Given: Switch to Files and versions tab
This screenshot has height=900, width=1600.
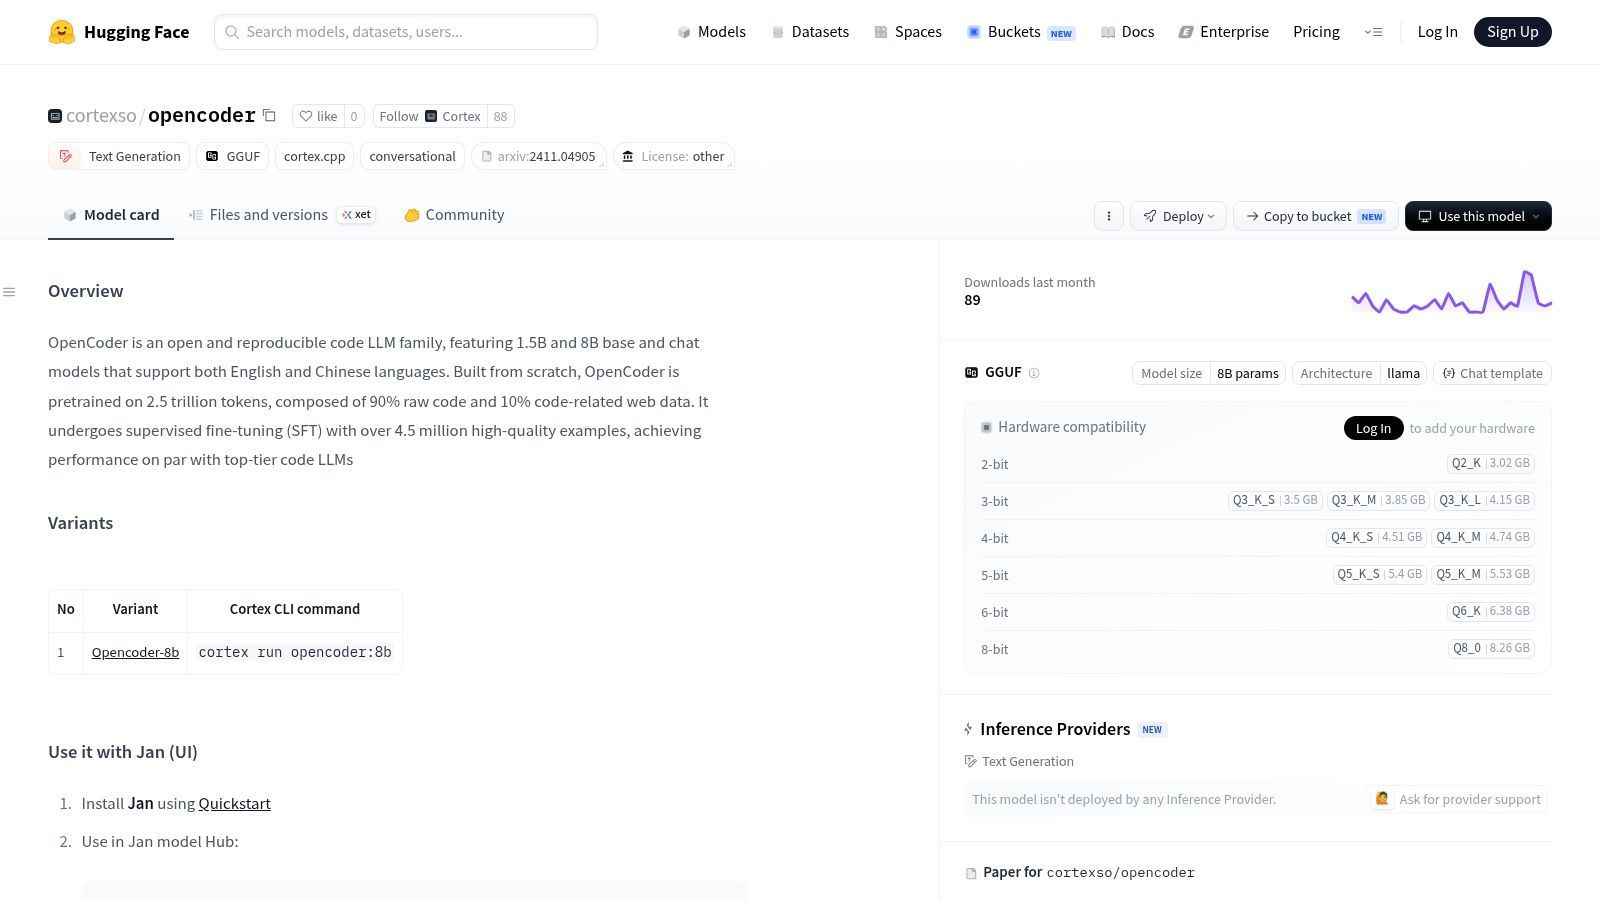Looking at the screenshot, I should coord(282,215).
